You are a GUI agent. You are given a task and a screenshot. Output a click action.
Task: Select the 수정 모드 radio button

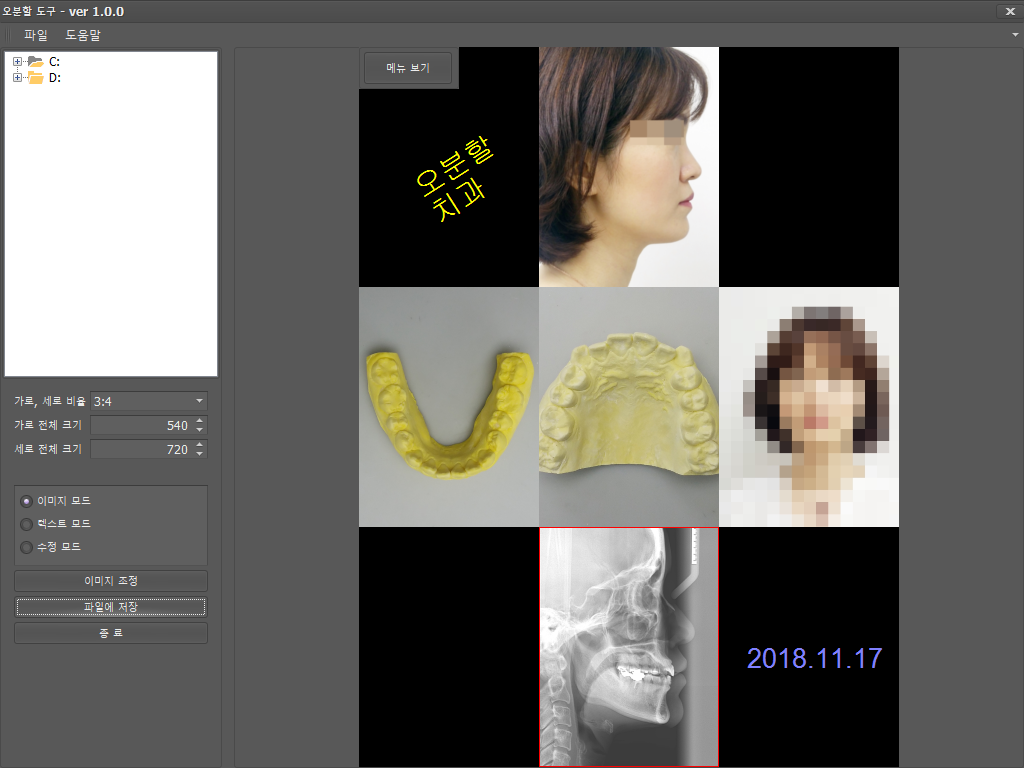coord(26,547)
